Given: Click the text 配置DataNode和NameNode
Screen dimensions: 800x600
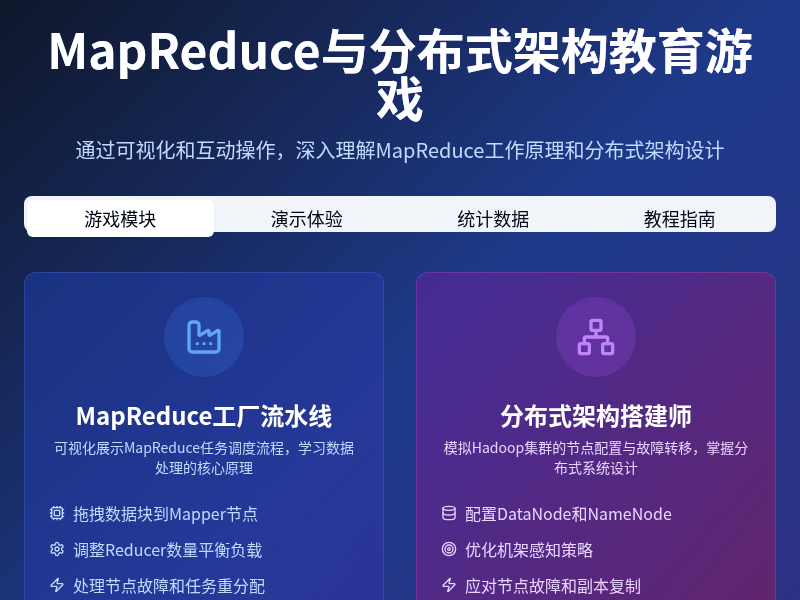Looking at the screenshot, I should point(568,514).
